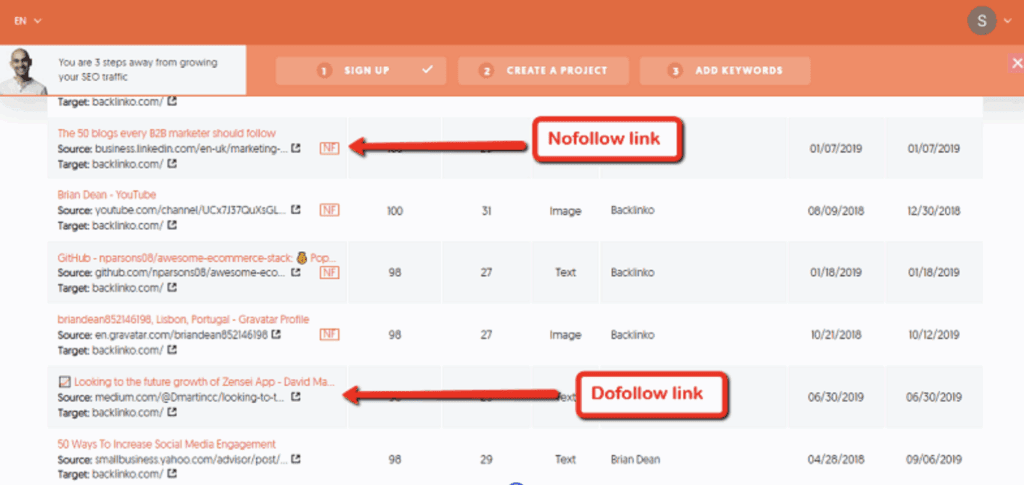Click external-link icon beside business.linkedin.com source

click(x=296, y=148)
